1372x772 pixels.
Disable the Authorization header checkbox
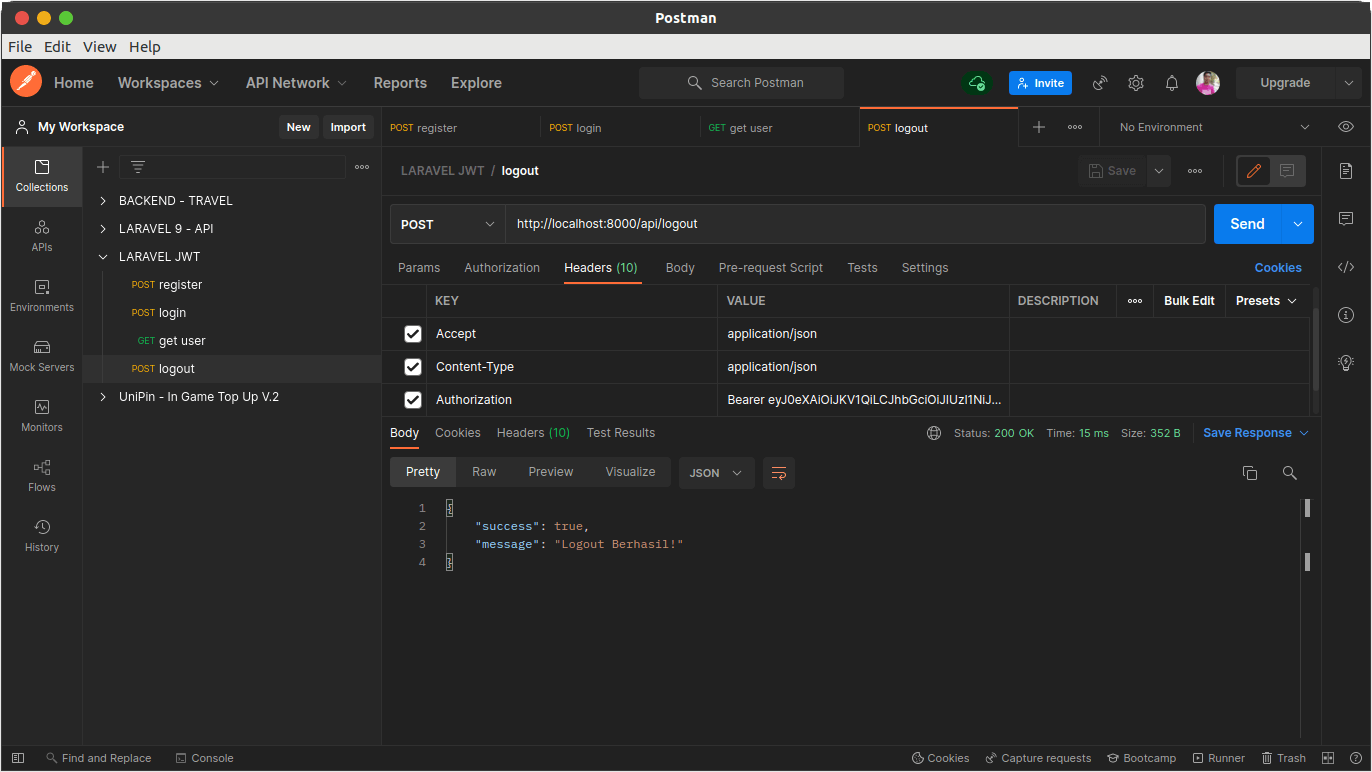[x=413, y=400]
